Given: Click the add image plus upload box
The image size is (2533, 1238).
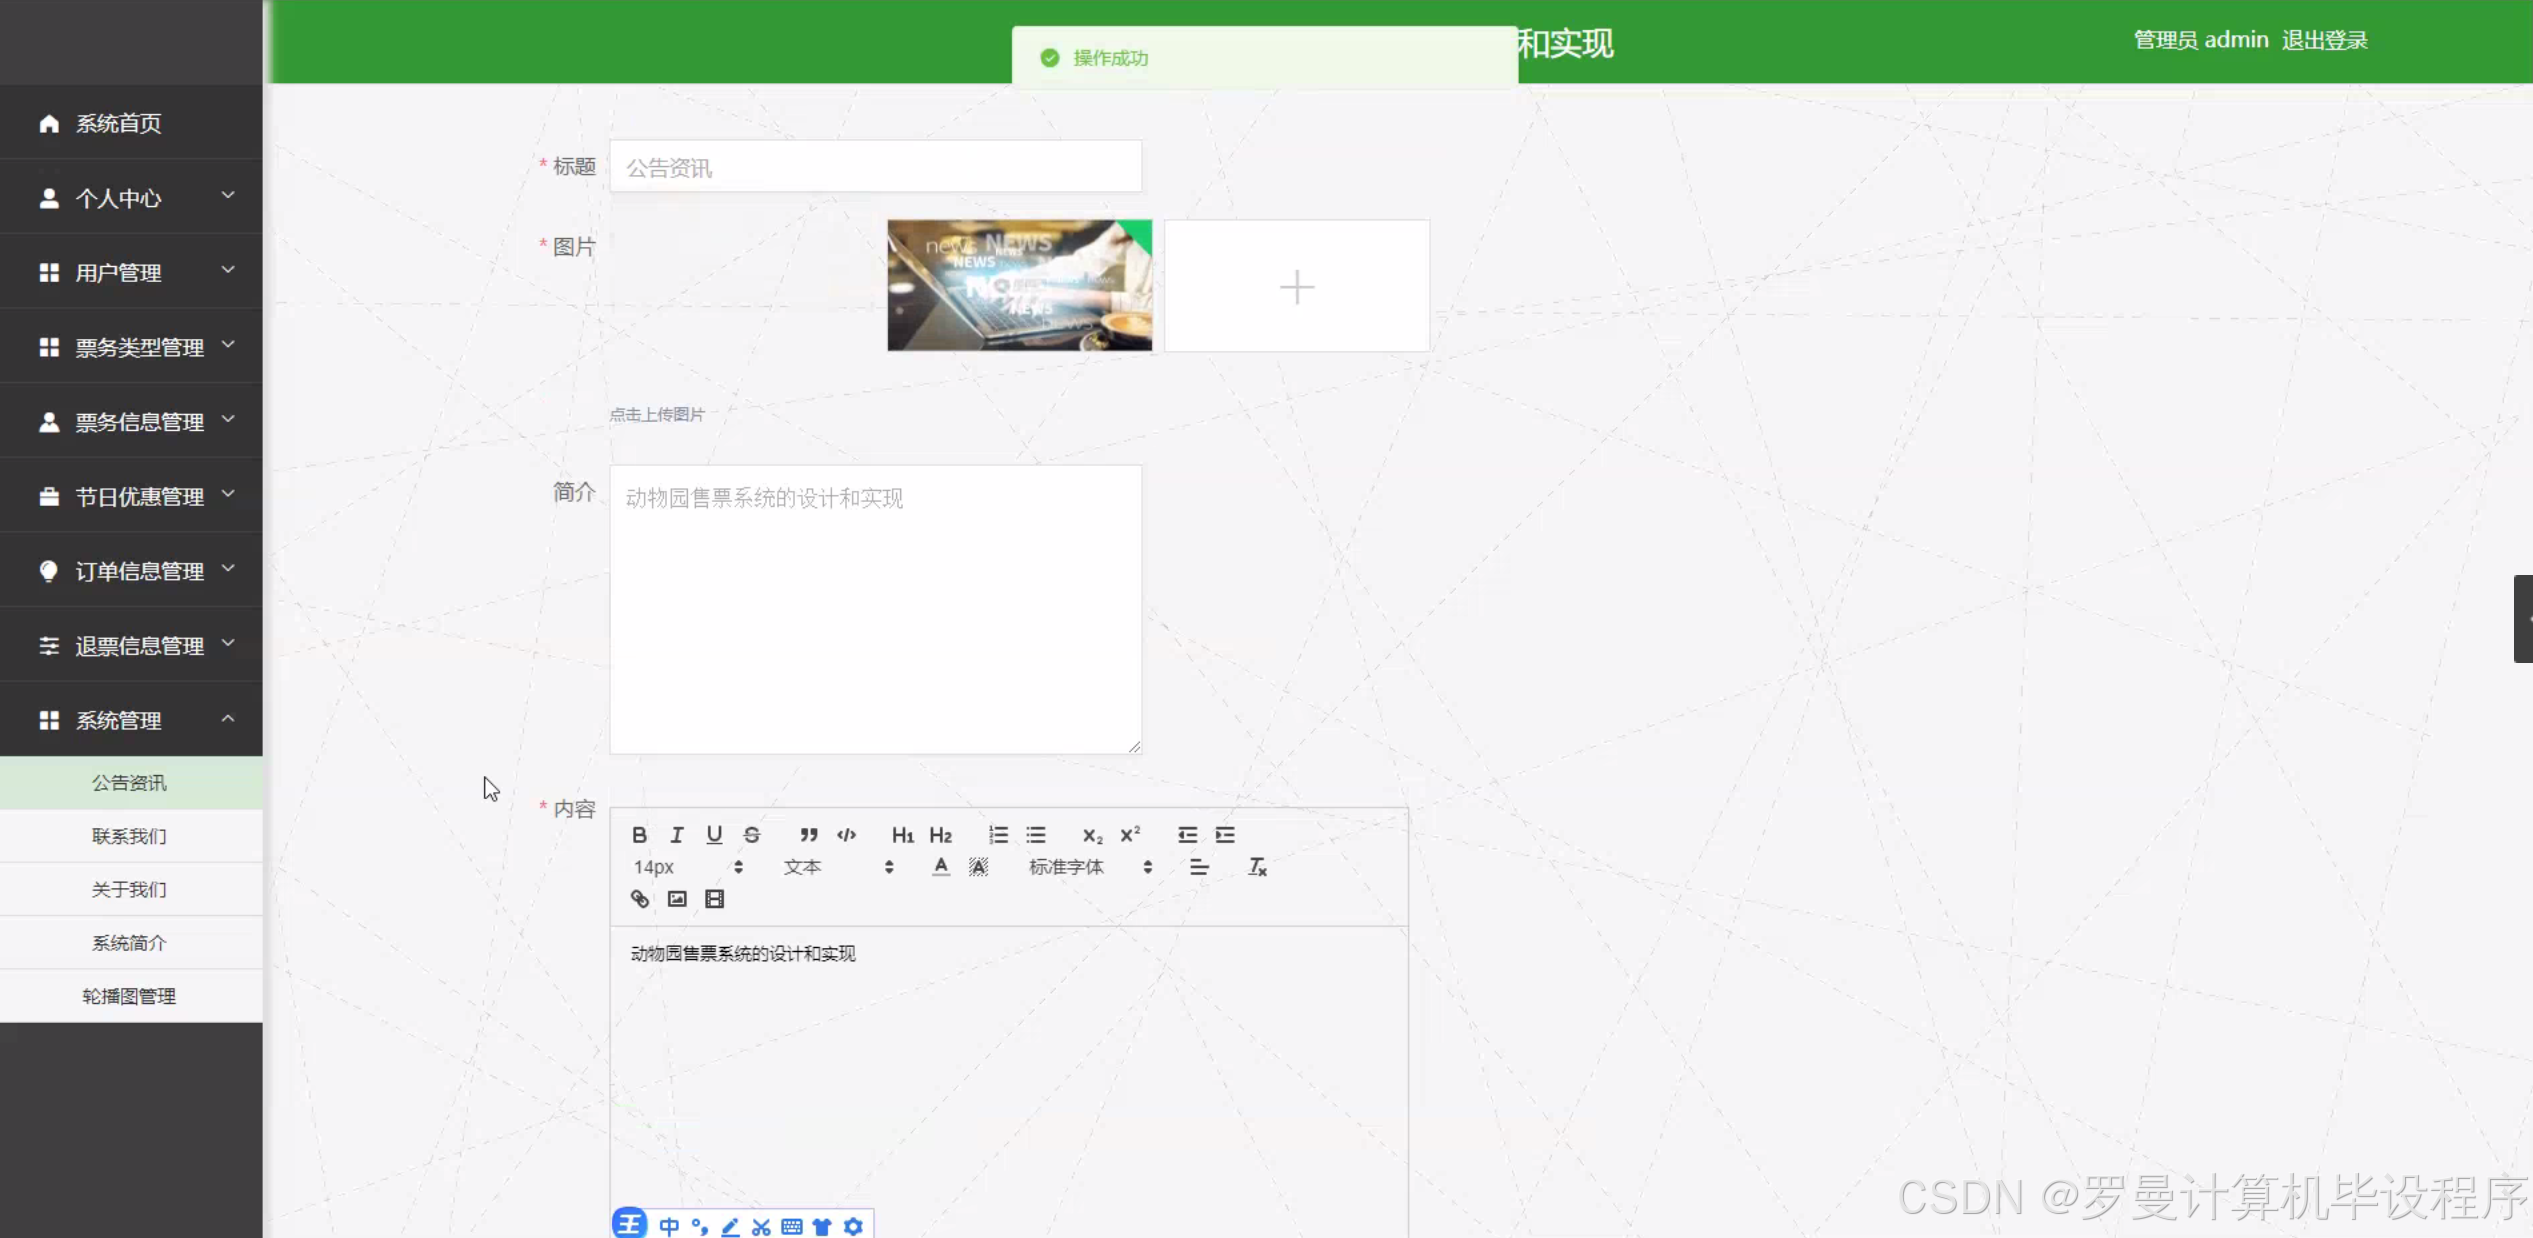Looking at the screenshot, I should click(1297, 286).
